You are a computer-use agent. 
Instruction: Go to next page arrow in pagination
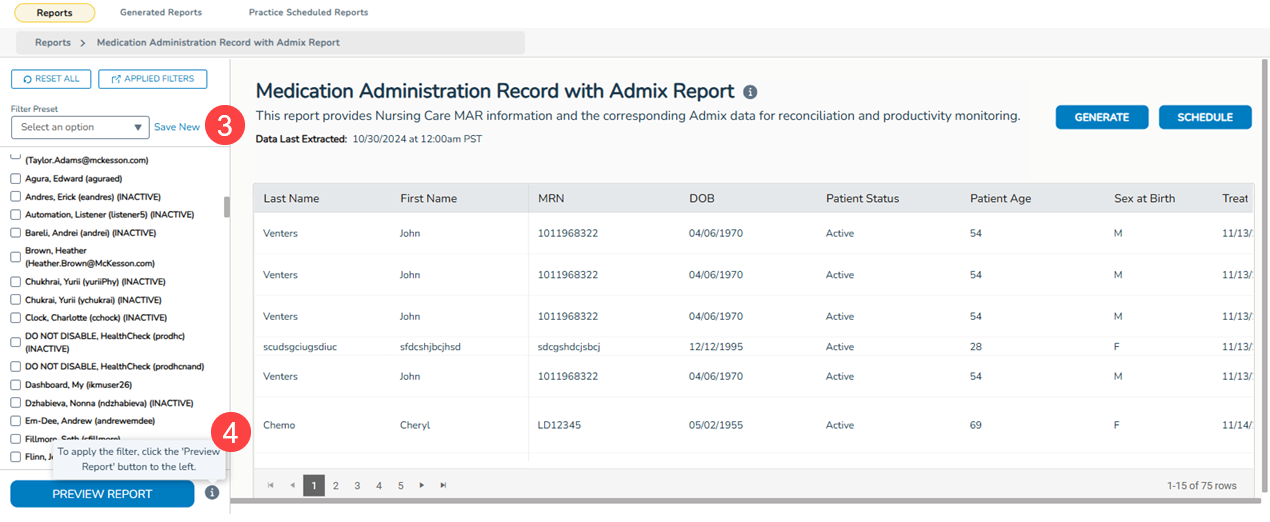tap(422, 485)
